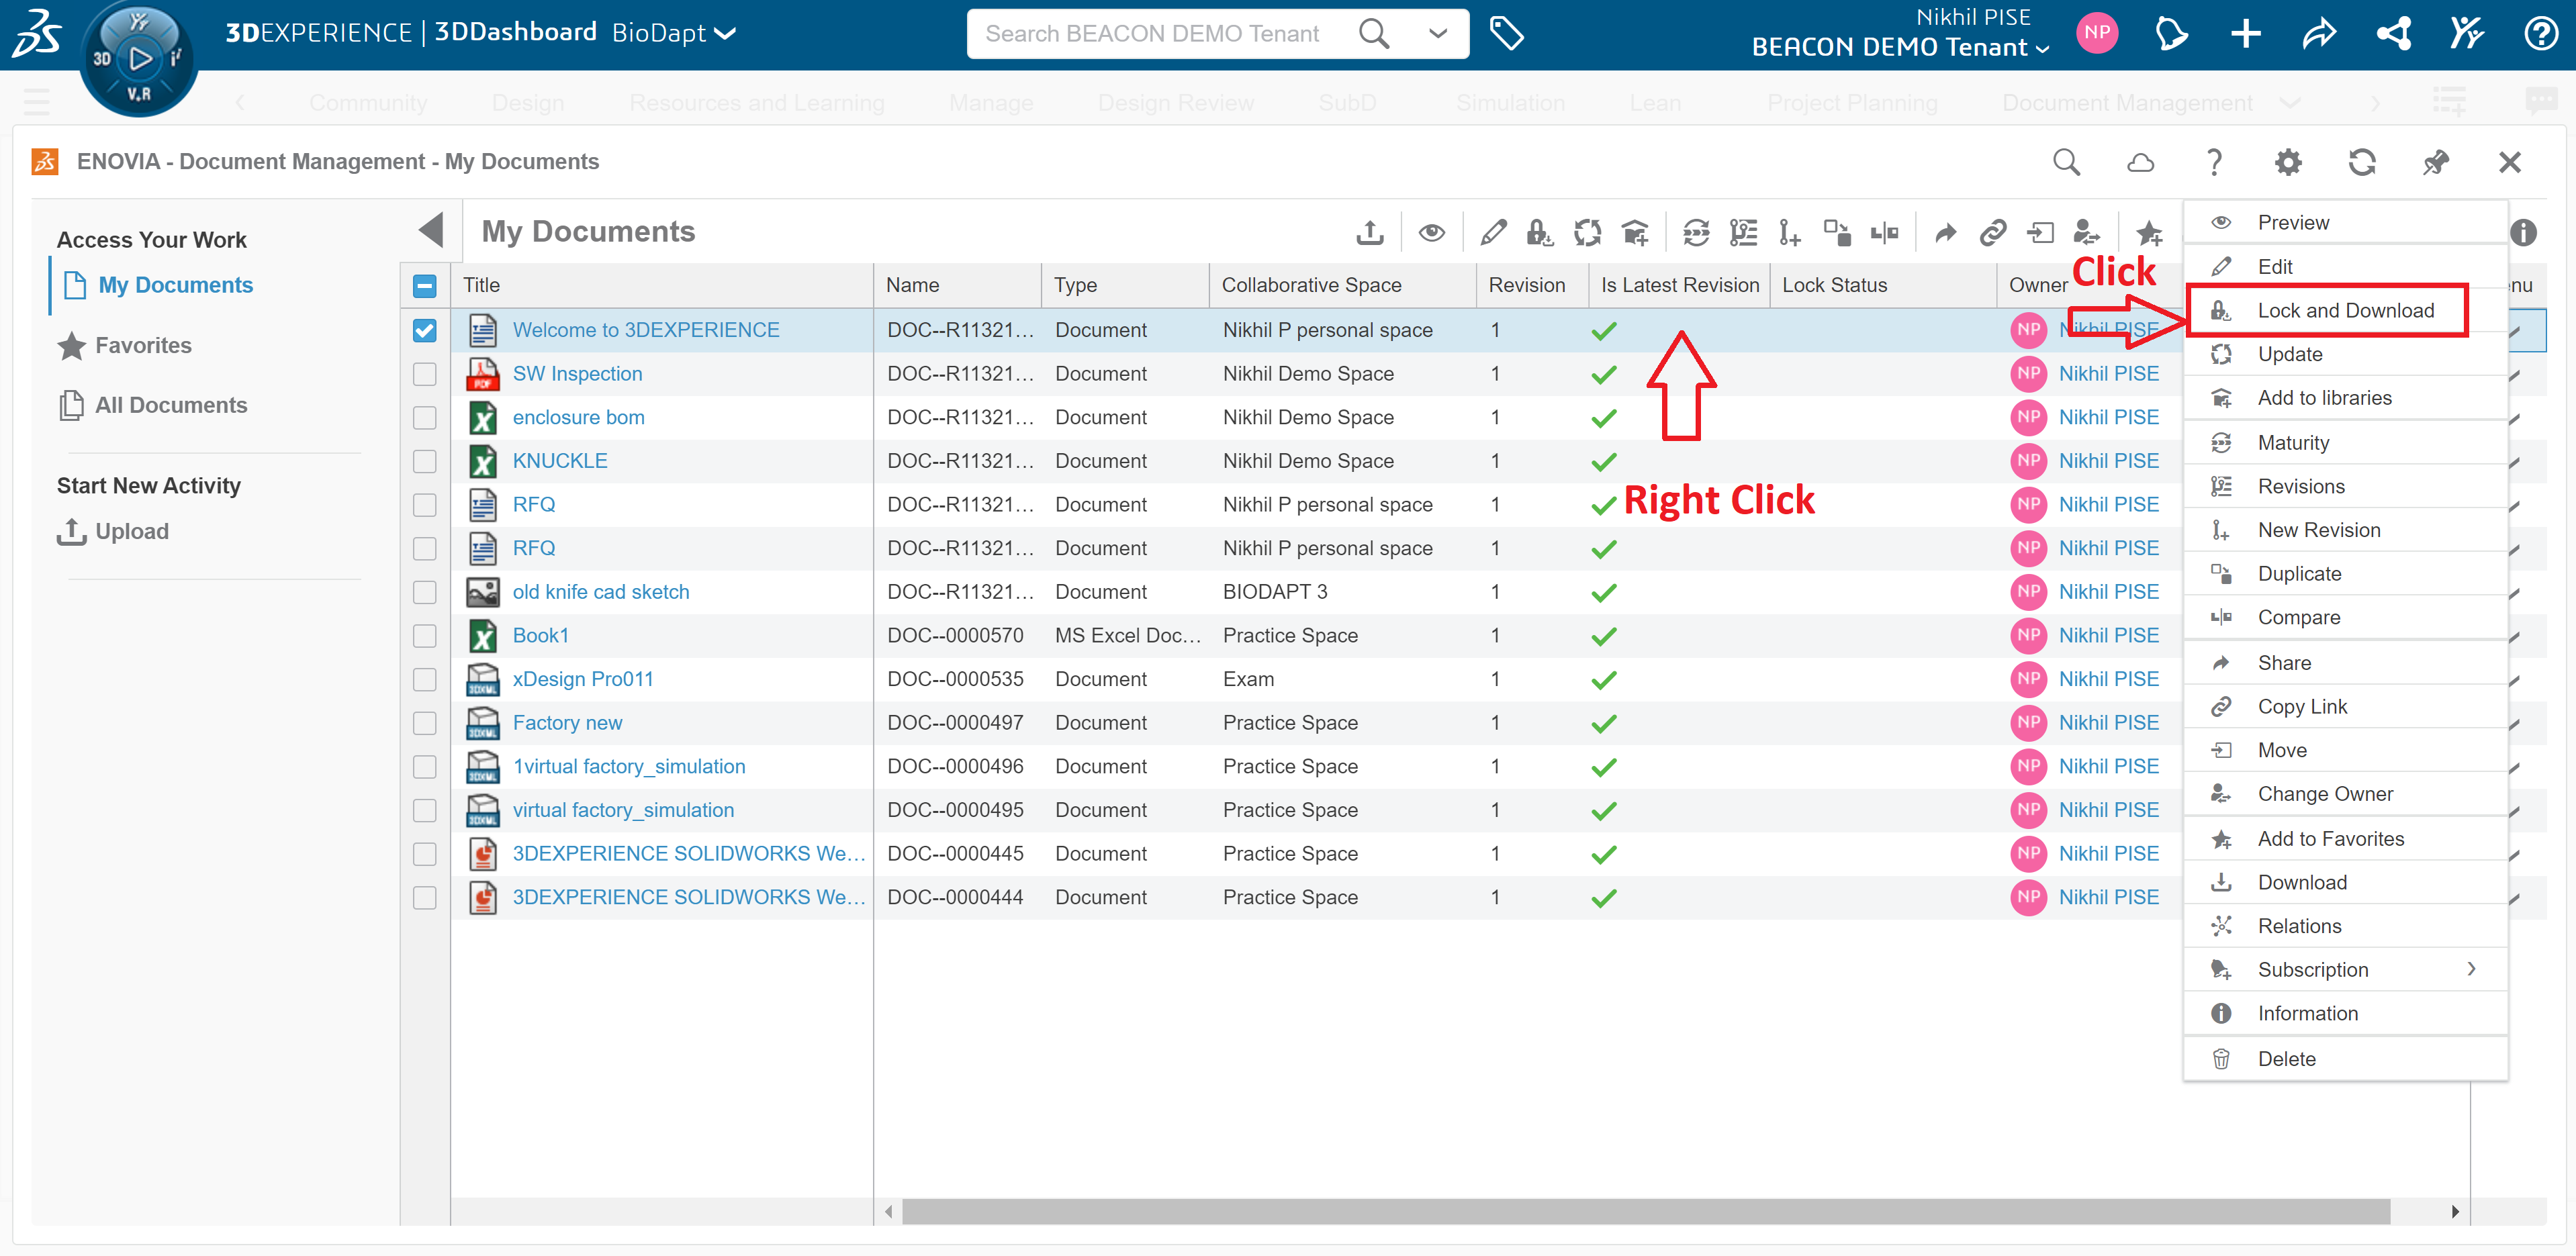
Task: Click the preview eye icon in toolbar
Action: pos(1432,233)
